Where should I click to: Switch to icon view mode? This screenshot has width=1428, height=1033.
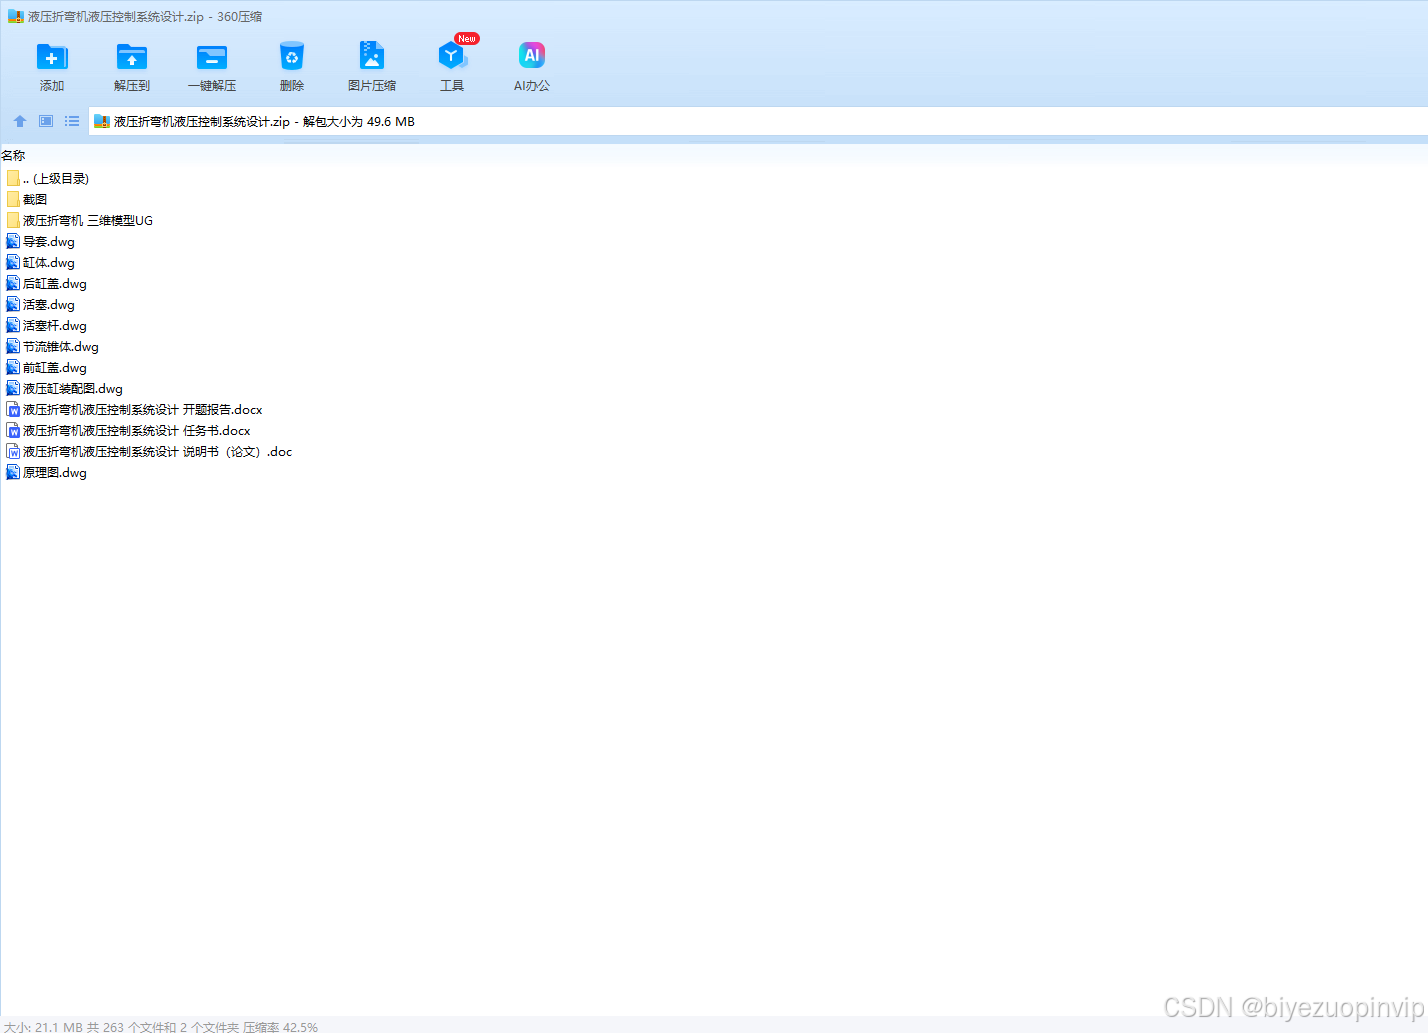[46, 121]
